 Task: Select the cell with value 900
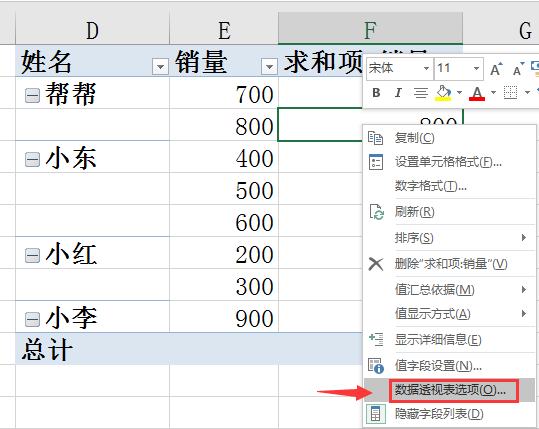(224, 317)
